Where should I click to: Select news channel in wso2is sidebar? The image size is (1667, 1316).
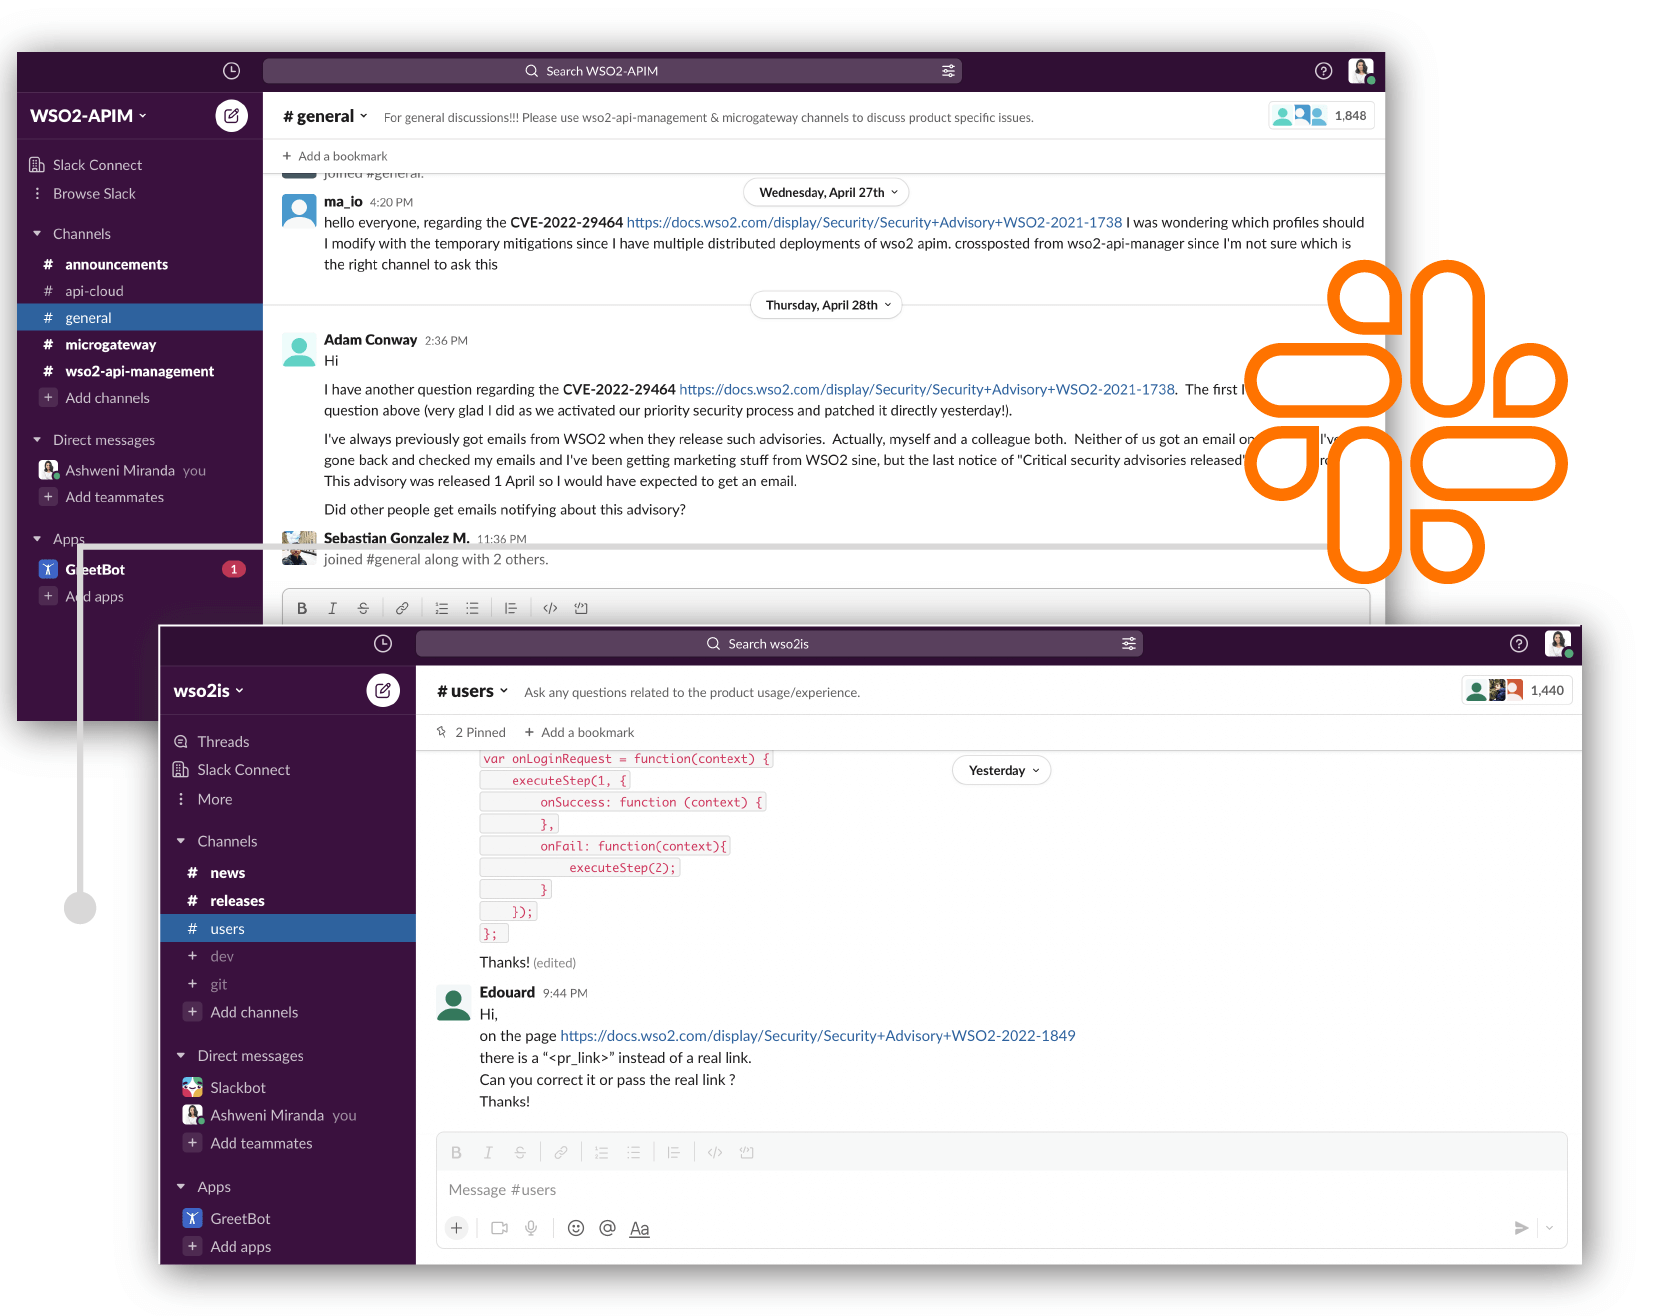click(x=288, y=873)
